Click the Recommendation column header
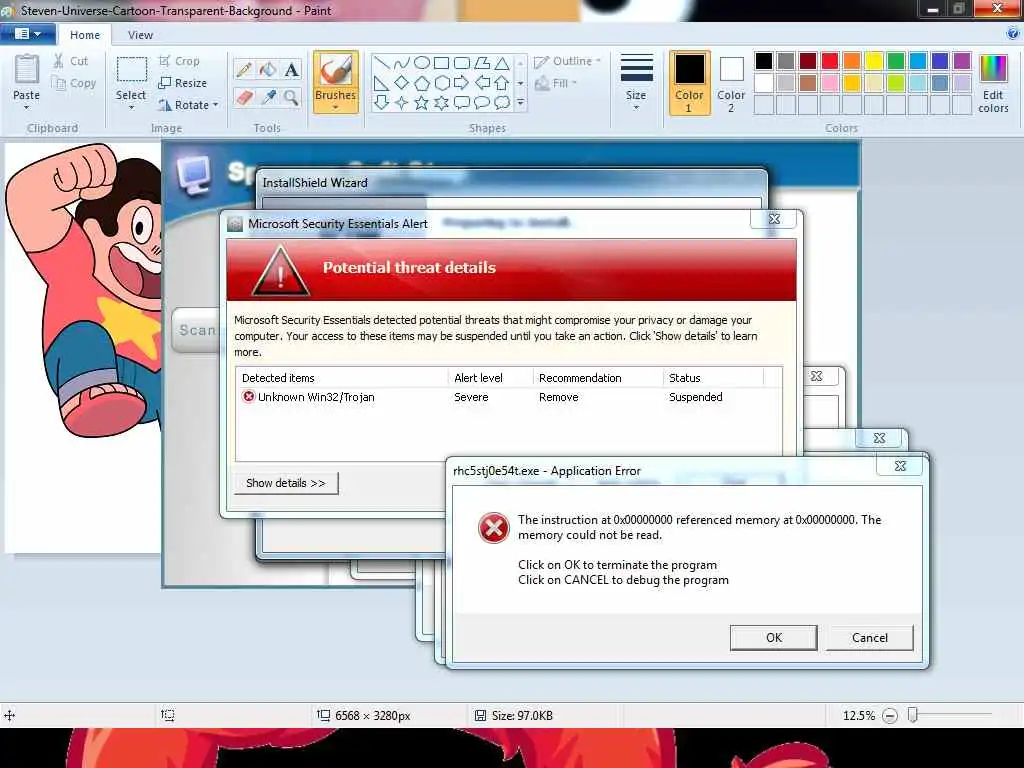The image size is (1024, 768). pos(598,378)
